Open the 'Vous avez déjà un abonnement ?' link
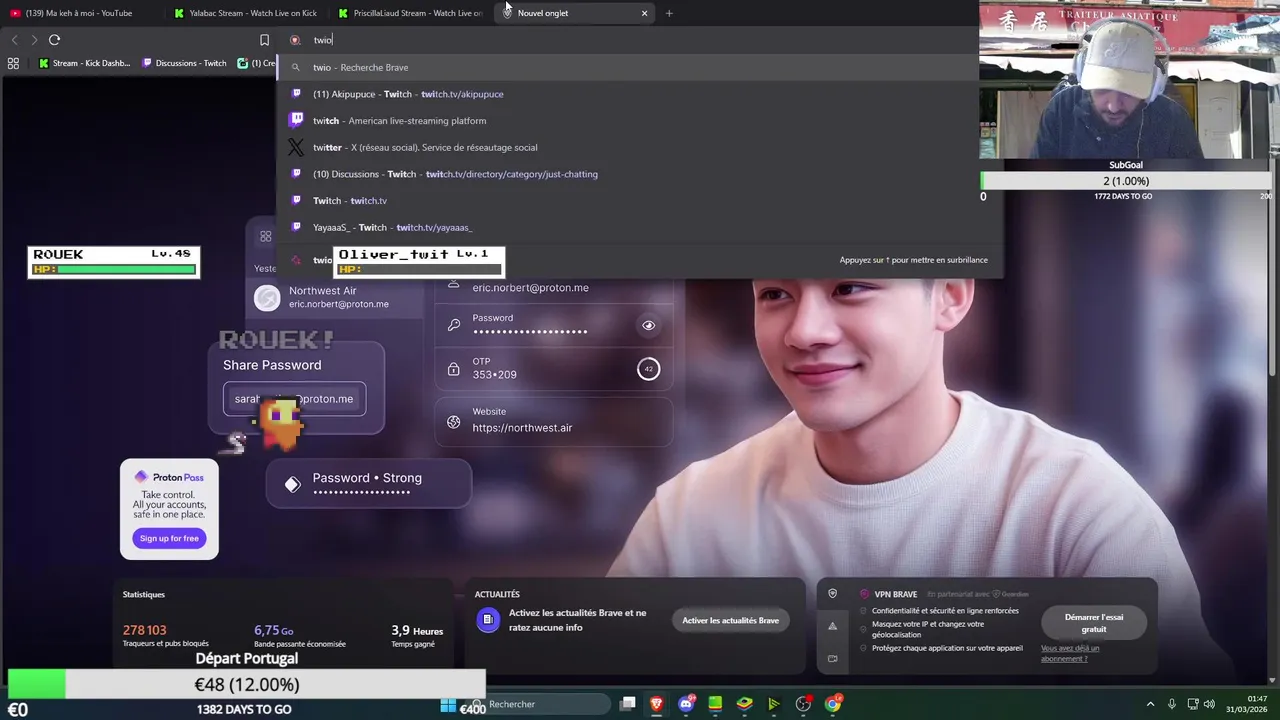The height and width of the screenshot is (720, 1280). [x=1070, y=653]
